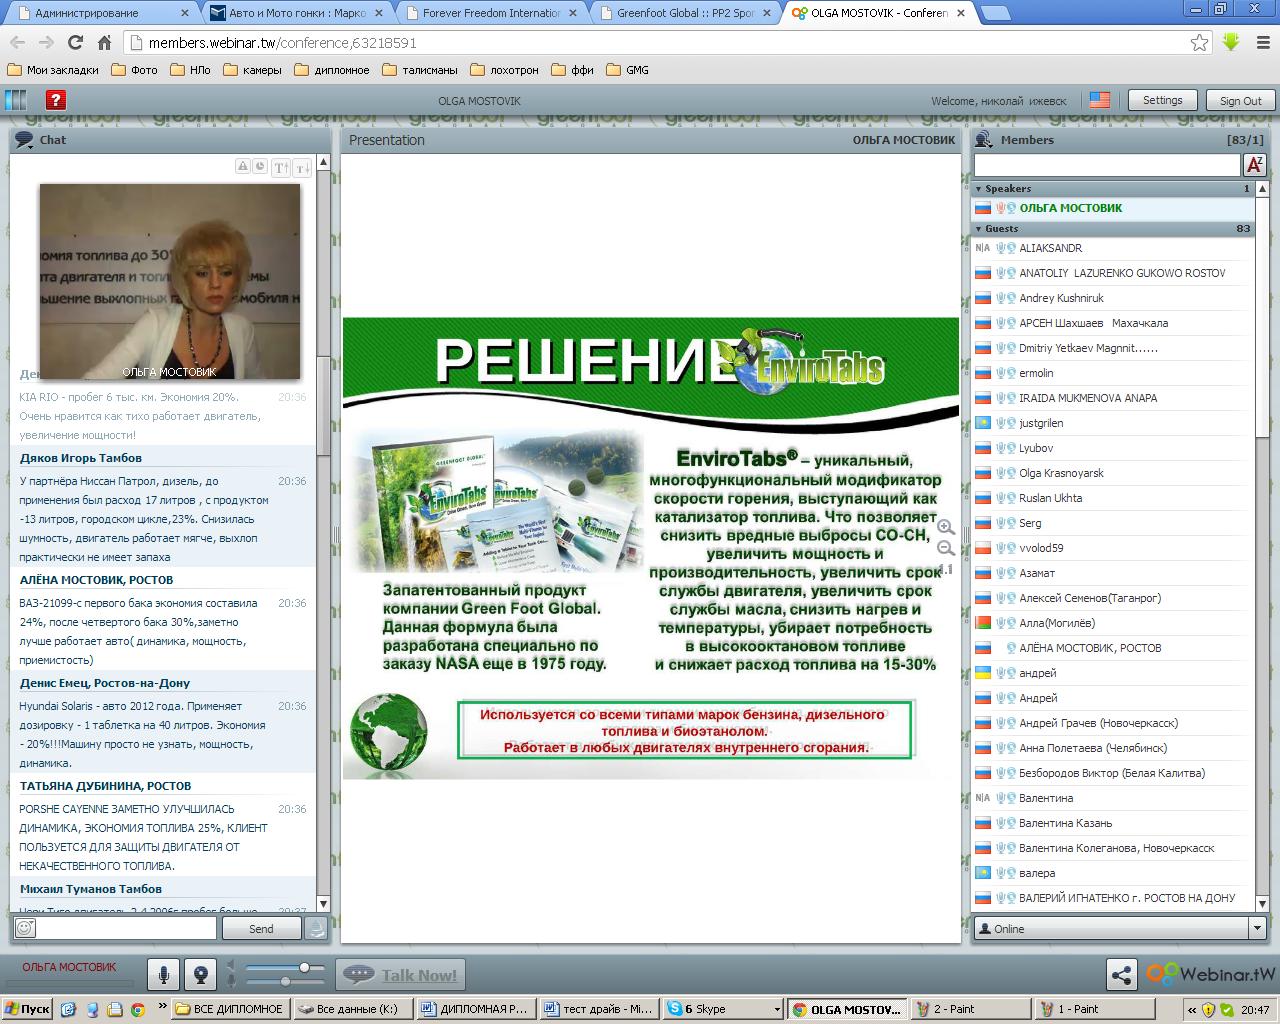Click the language flag icon
The width and height of the screenshot is (1280, 1024).
point(1100,100)
